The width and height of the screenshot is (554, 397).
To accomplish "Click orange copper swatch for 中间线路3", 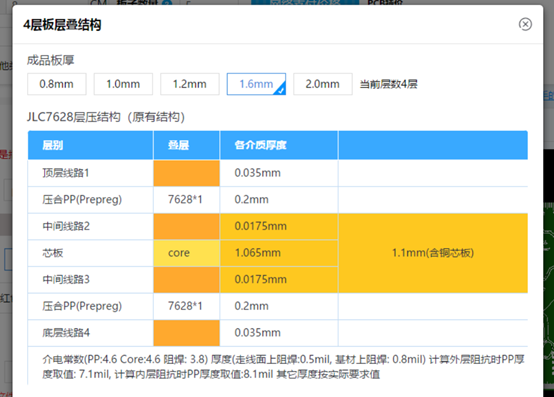I will coord(187,280).
